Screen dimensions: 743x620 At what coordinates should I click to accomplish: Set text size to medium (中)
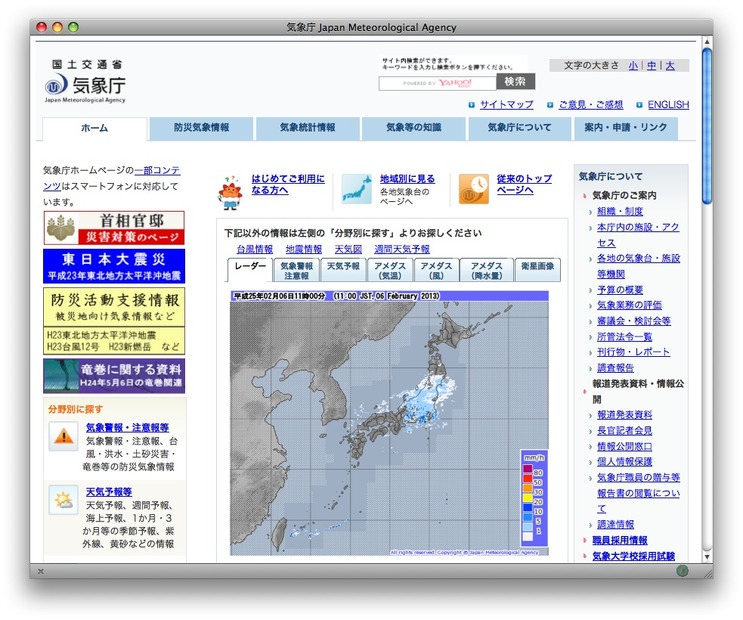[652, 65]
